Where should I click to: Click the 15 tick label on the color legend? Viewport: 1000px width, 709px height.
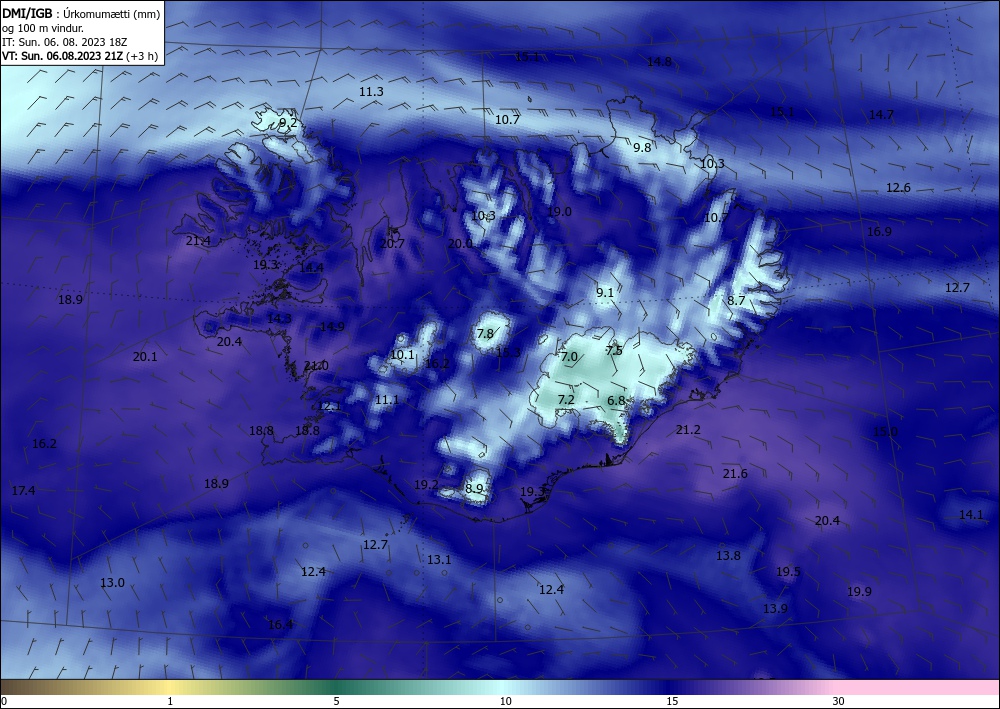[x=672, y=702]
